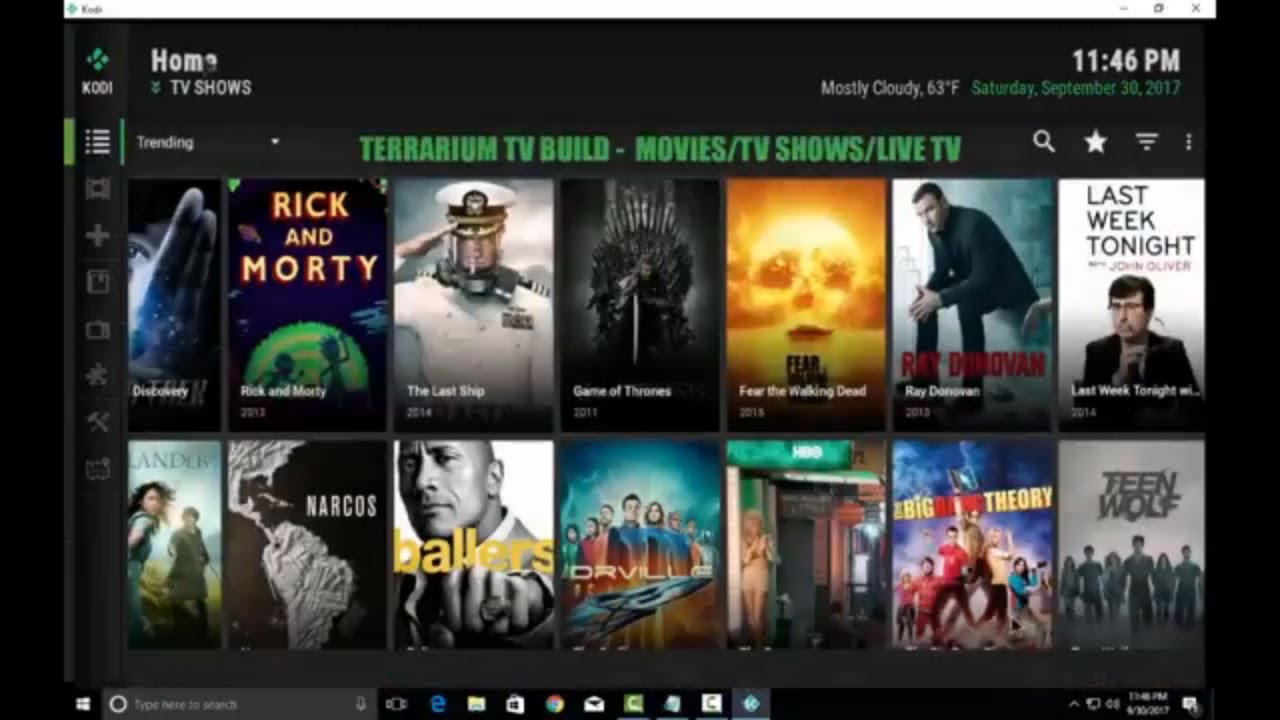Viewport: 1280px width, 720px height.
Task: Open the Last Week Tonight poster
Action: point(1132,305)
